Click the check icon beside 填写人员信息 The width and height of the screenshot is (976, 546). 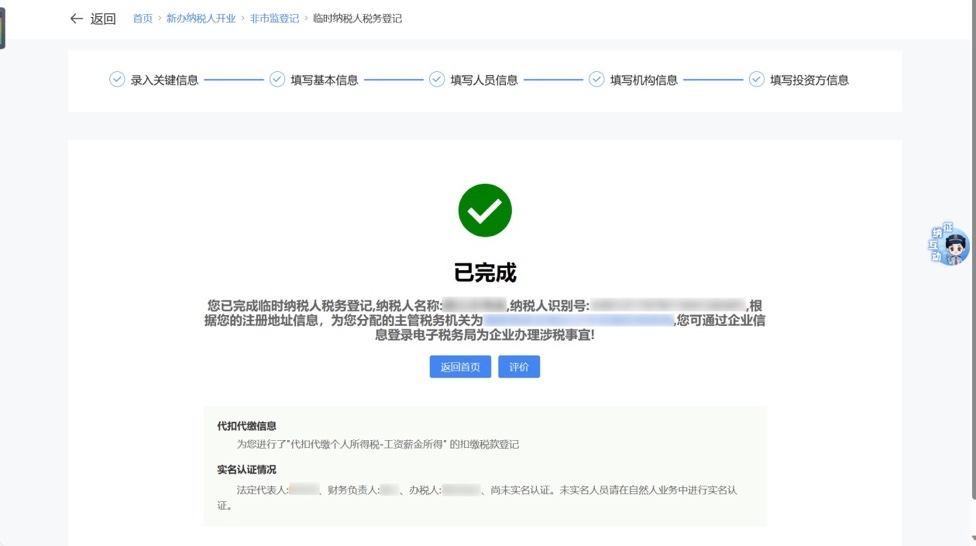437,80
